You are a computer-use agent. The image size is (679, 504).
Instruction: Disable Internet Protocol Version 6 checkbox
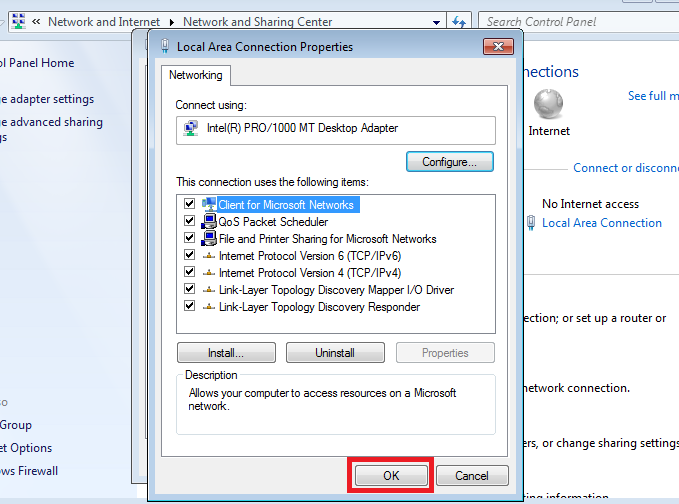pyautogui.click(x=189, y=255)
